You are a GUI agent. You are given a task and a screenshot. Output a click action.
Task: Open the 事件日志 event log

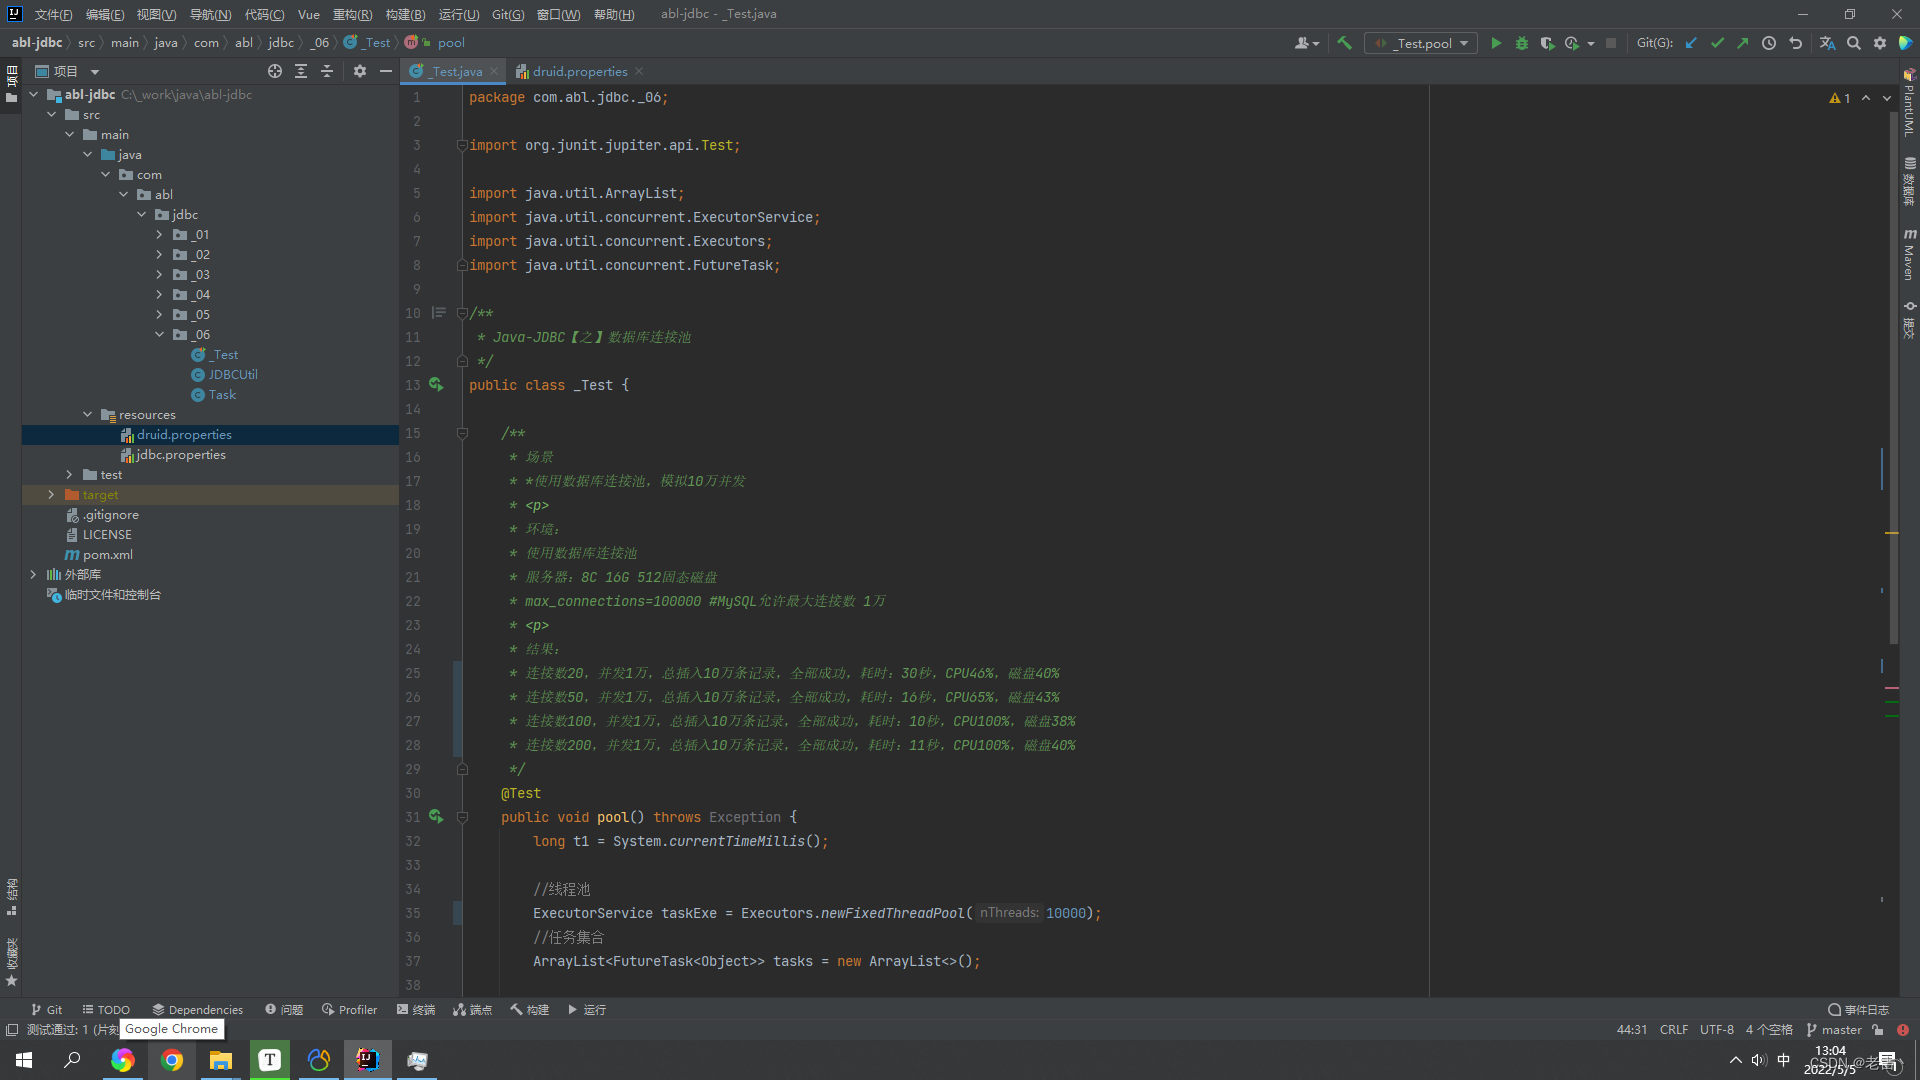tap(1858, 1009)
